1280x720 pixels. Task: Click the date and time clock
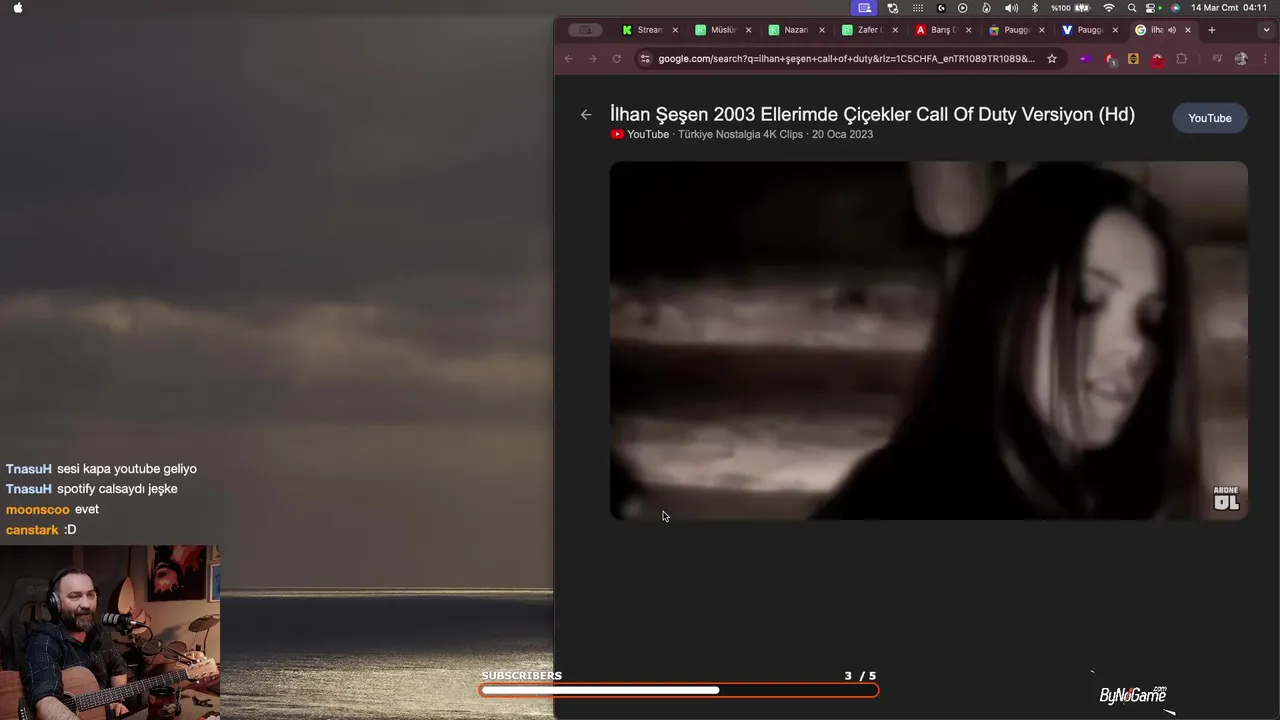tap(1229, 8)
